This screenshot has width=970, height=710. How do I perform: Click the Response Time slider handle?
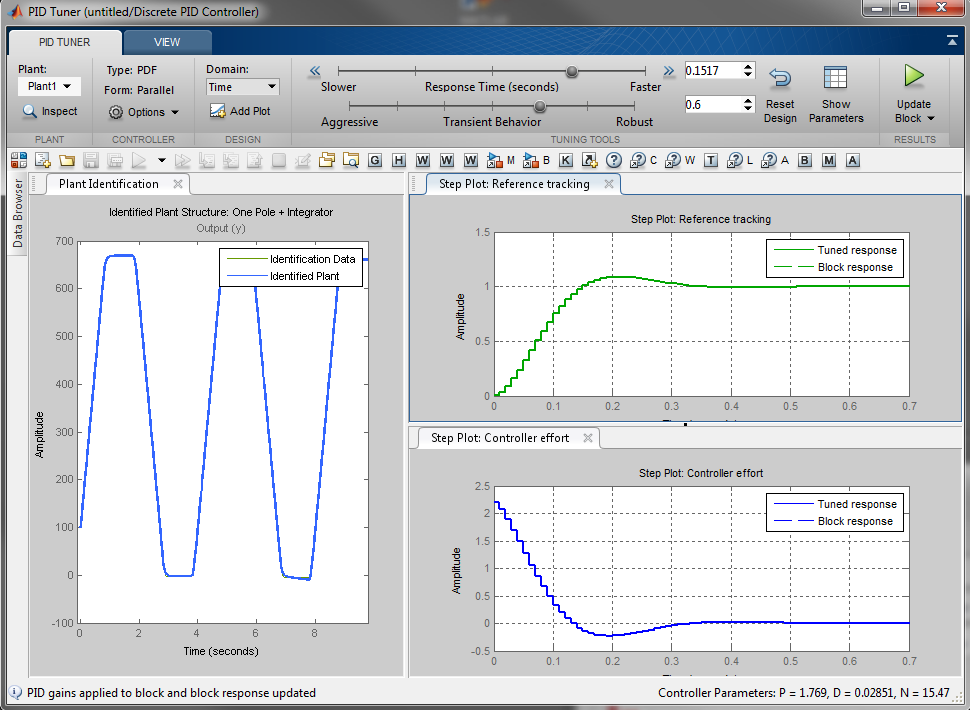(572, 71)
